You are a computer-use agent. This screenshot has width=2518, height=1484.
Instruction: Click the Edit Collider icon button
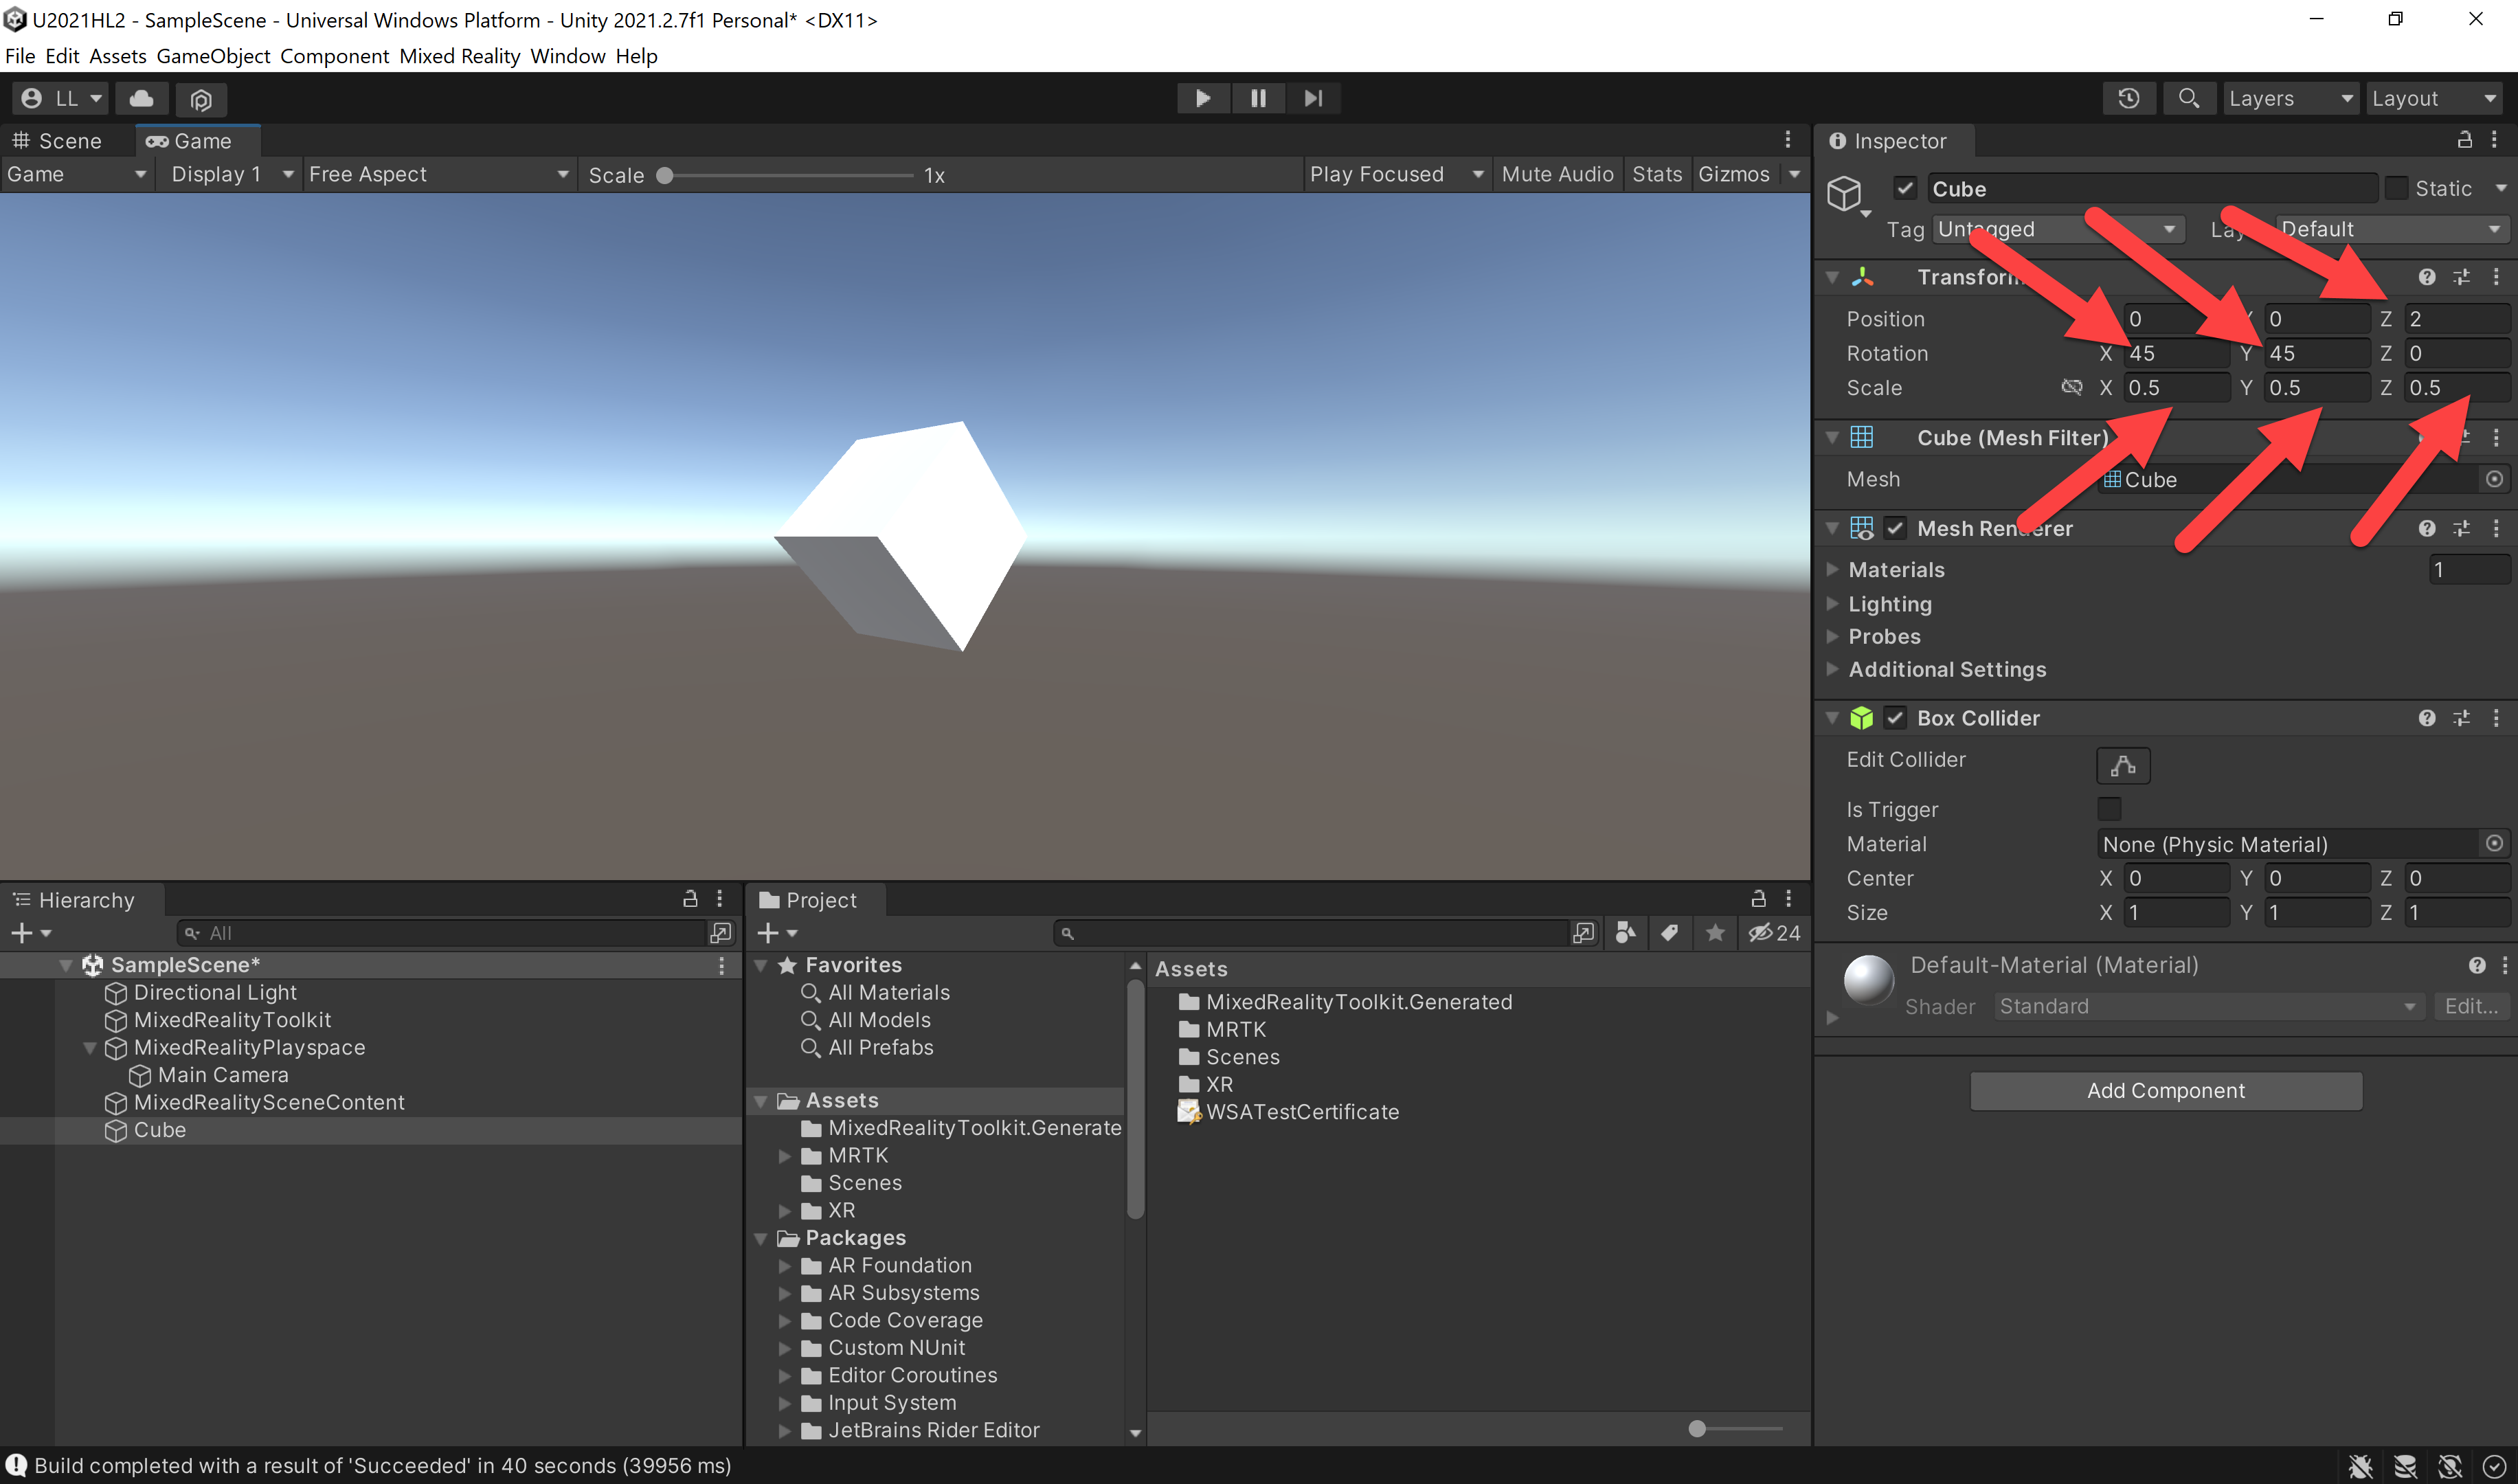2123,766
